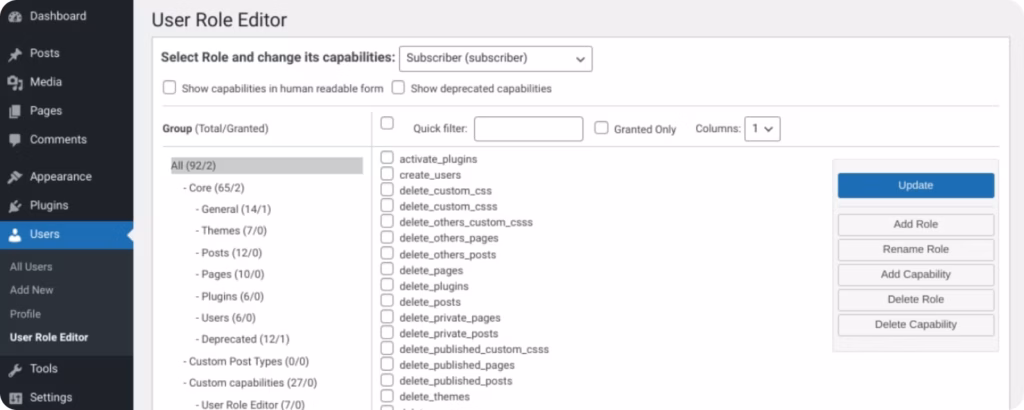Select the Custom capabilities (27/0) group
Screen dimensions: 1024x410
click(249, 383)
